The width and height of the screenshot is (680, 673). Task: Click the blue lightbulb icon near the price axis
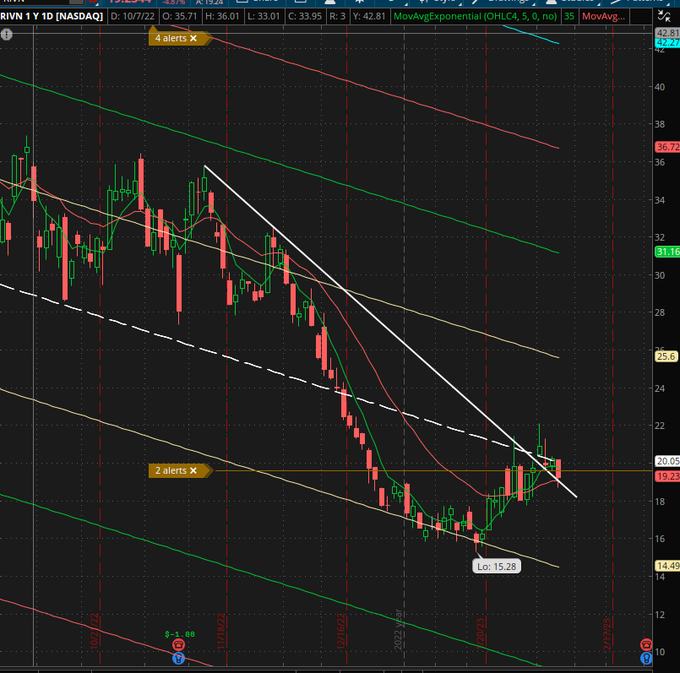(646, 658)
